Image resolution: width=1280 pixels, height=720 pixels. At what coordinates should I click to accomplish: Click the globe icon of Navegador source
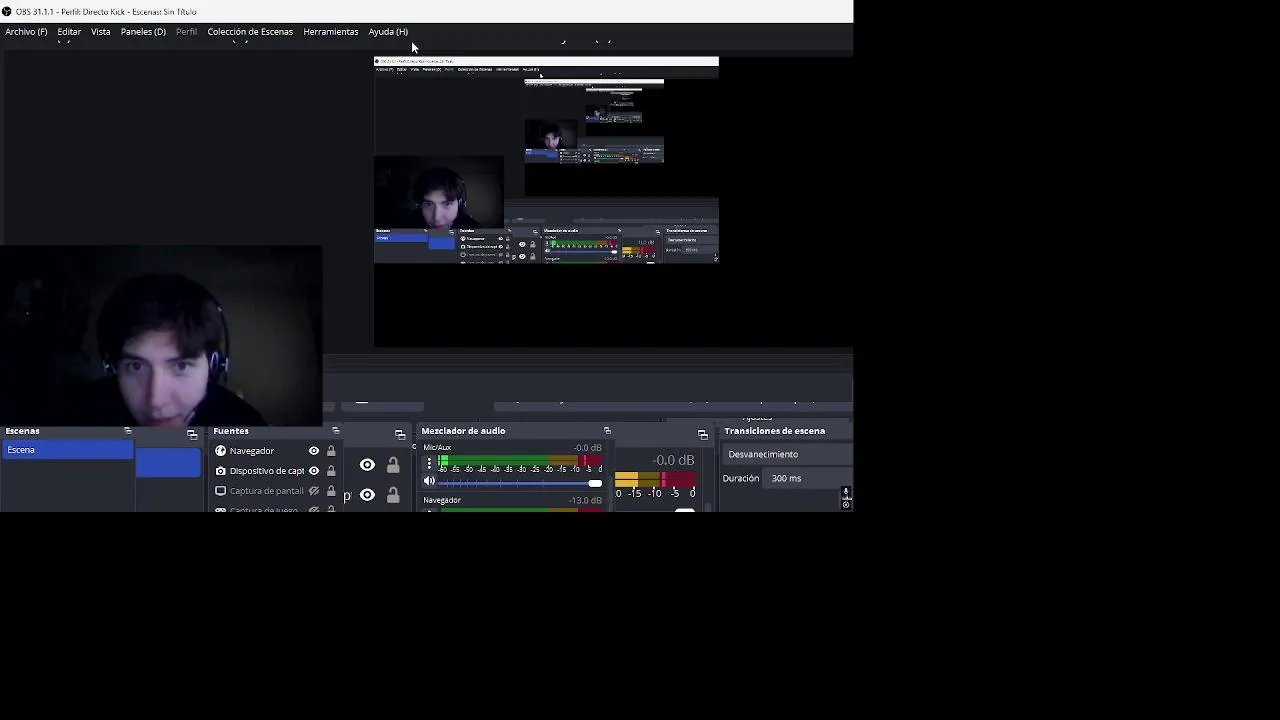[x=221, y=451]
